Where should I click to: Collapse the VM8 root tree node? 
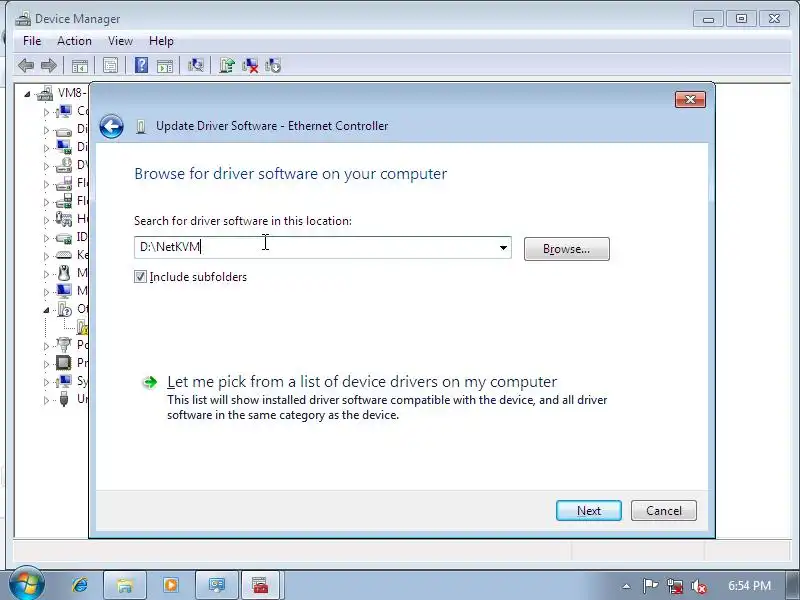[27, 94]
